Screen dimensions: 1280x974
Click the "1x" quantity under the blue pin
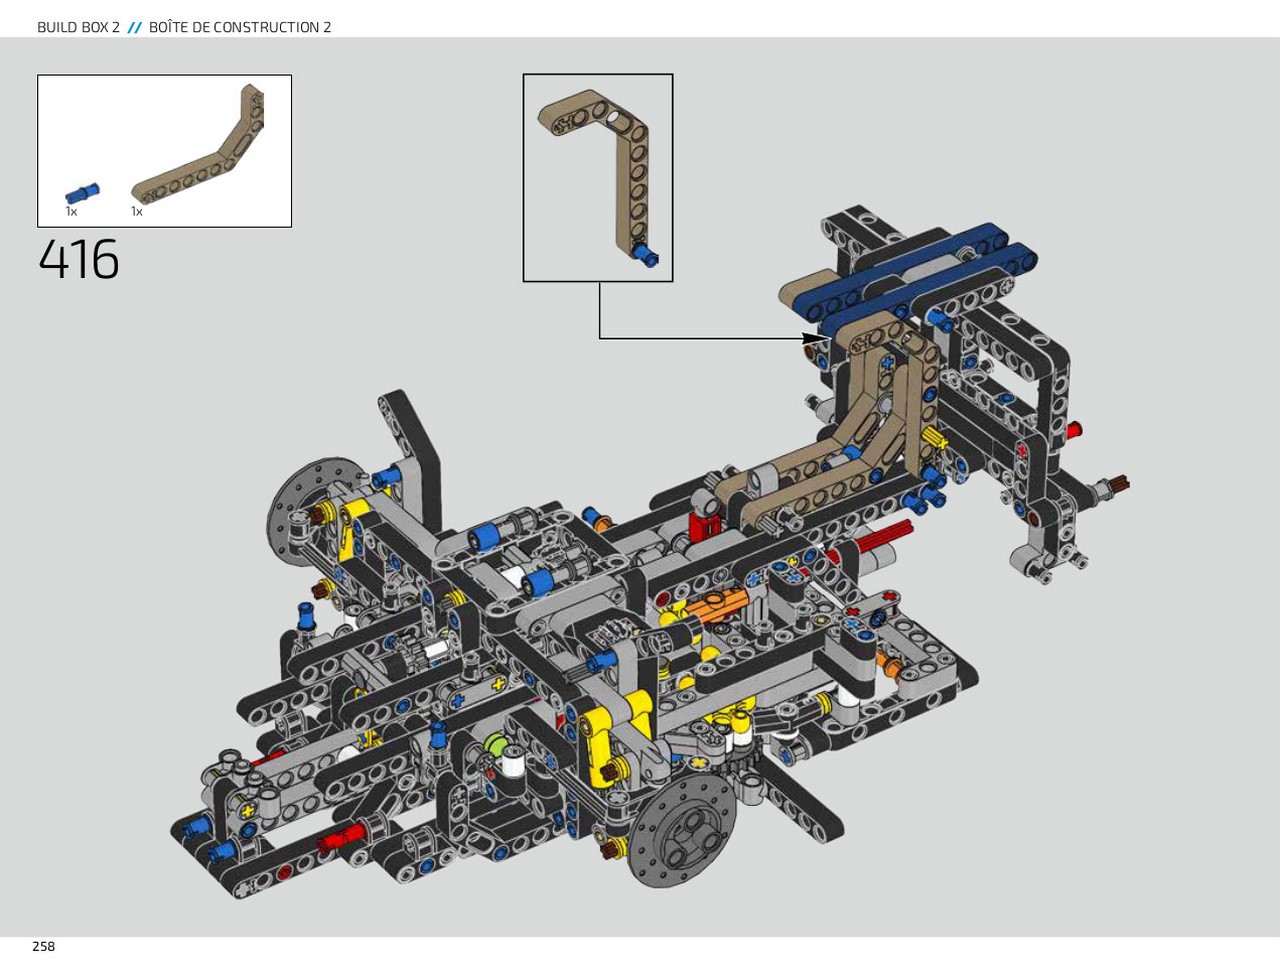click(71, 212)
